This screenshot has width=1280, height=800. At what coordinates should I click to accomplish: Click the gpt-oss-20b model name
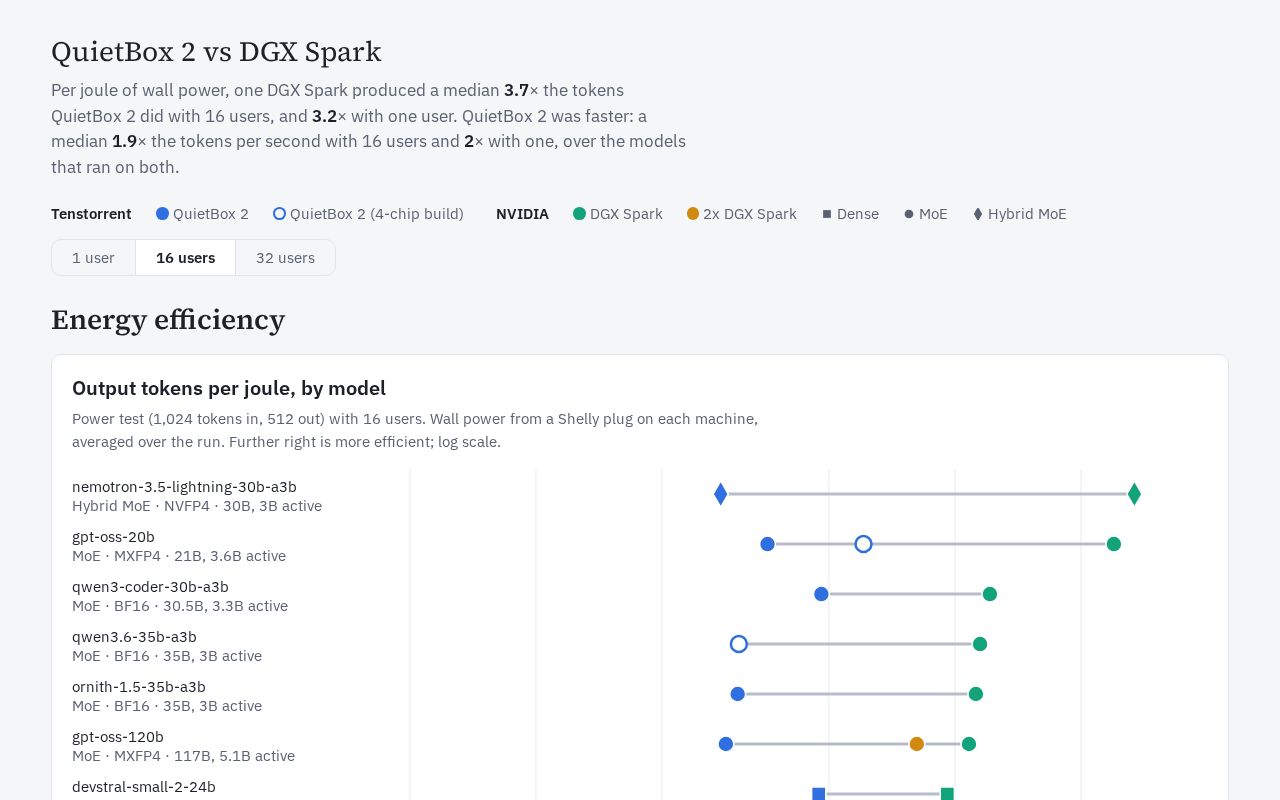(113, 537)
